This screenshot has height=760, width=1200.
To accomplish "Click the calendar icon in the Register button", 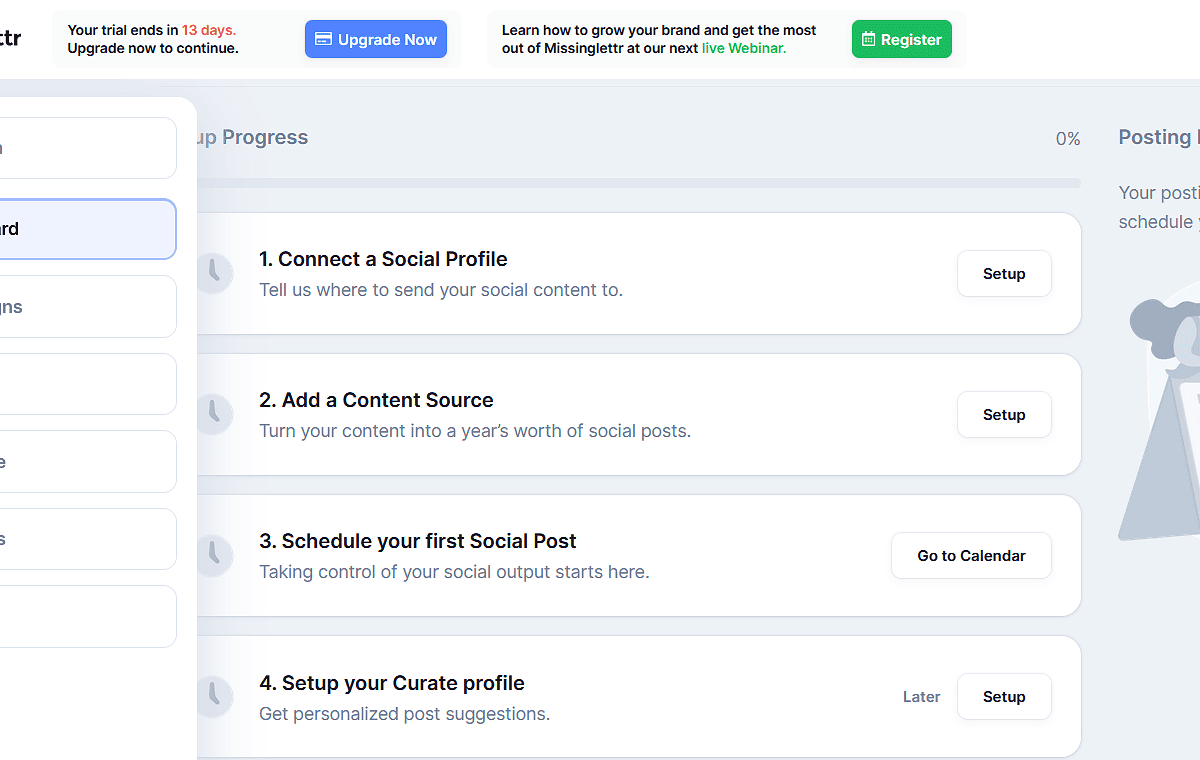I will click(x=868, y=40).
